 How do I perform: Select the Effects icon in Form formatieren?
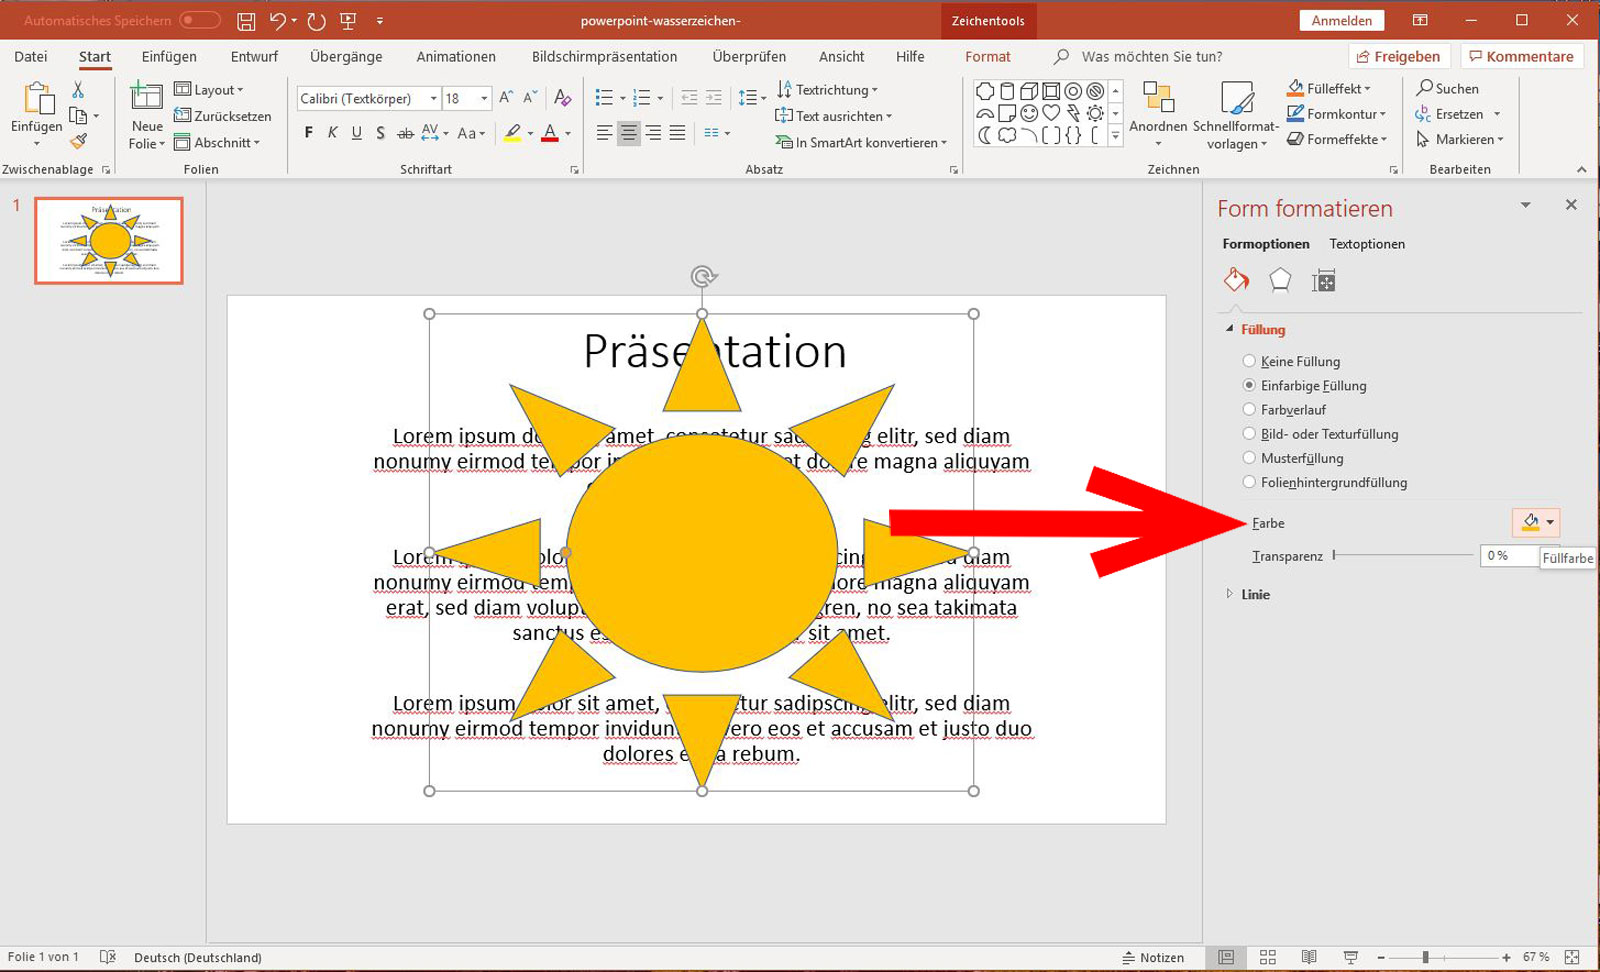[x=1281, y=282]
